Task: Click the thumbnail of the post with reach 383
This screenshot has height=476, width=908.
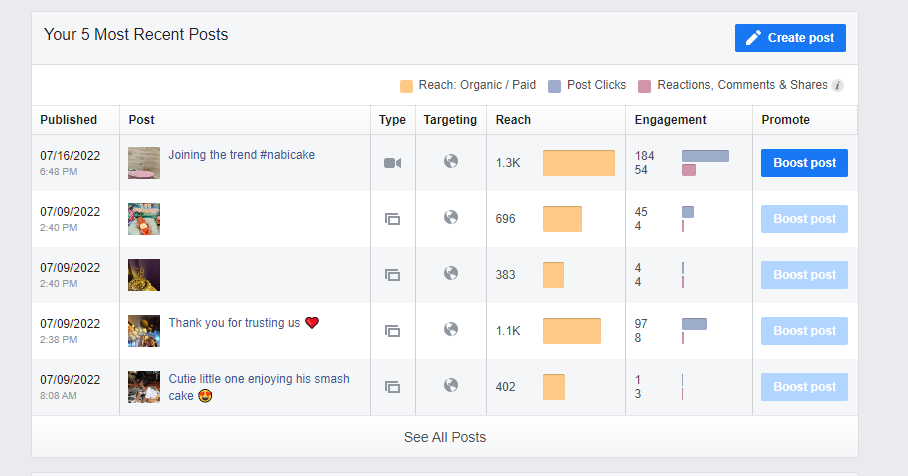Action: [144, 274]
